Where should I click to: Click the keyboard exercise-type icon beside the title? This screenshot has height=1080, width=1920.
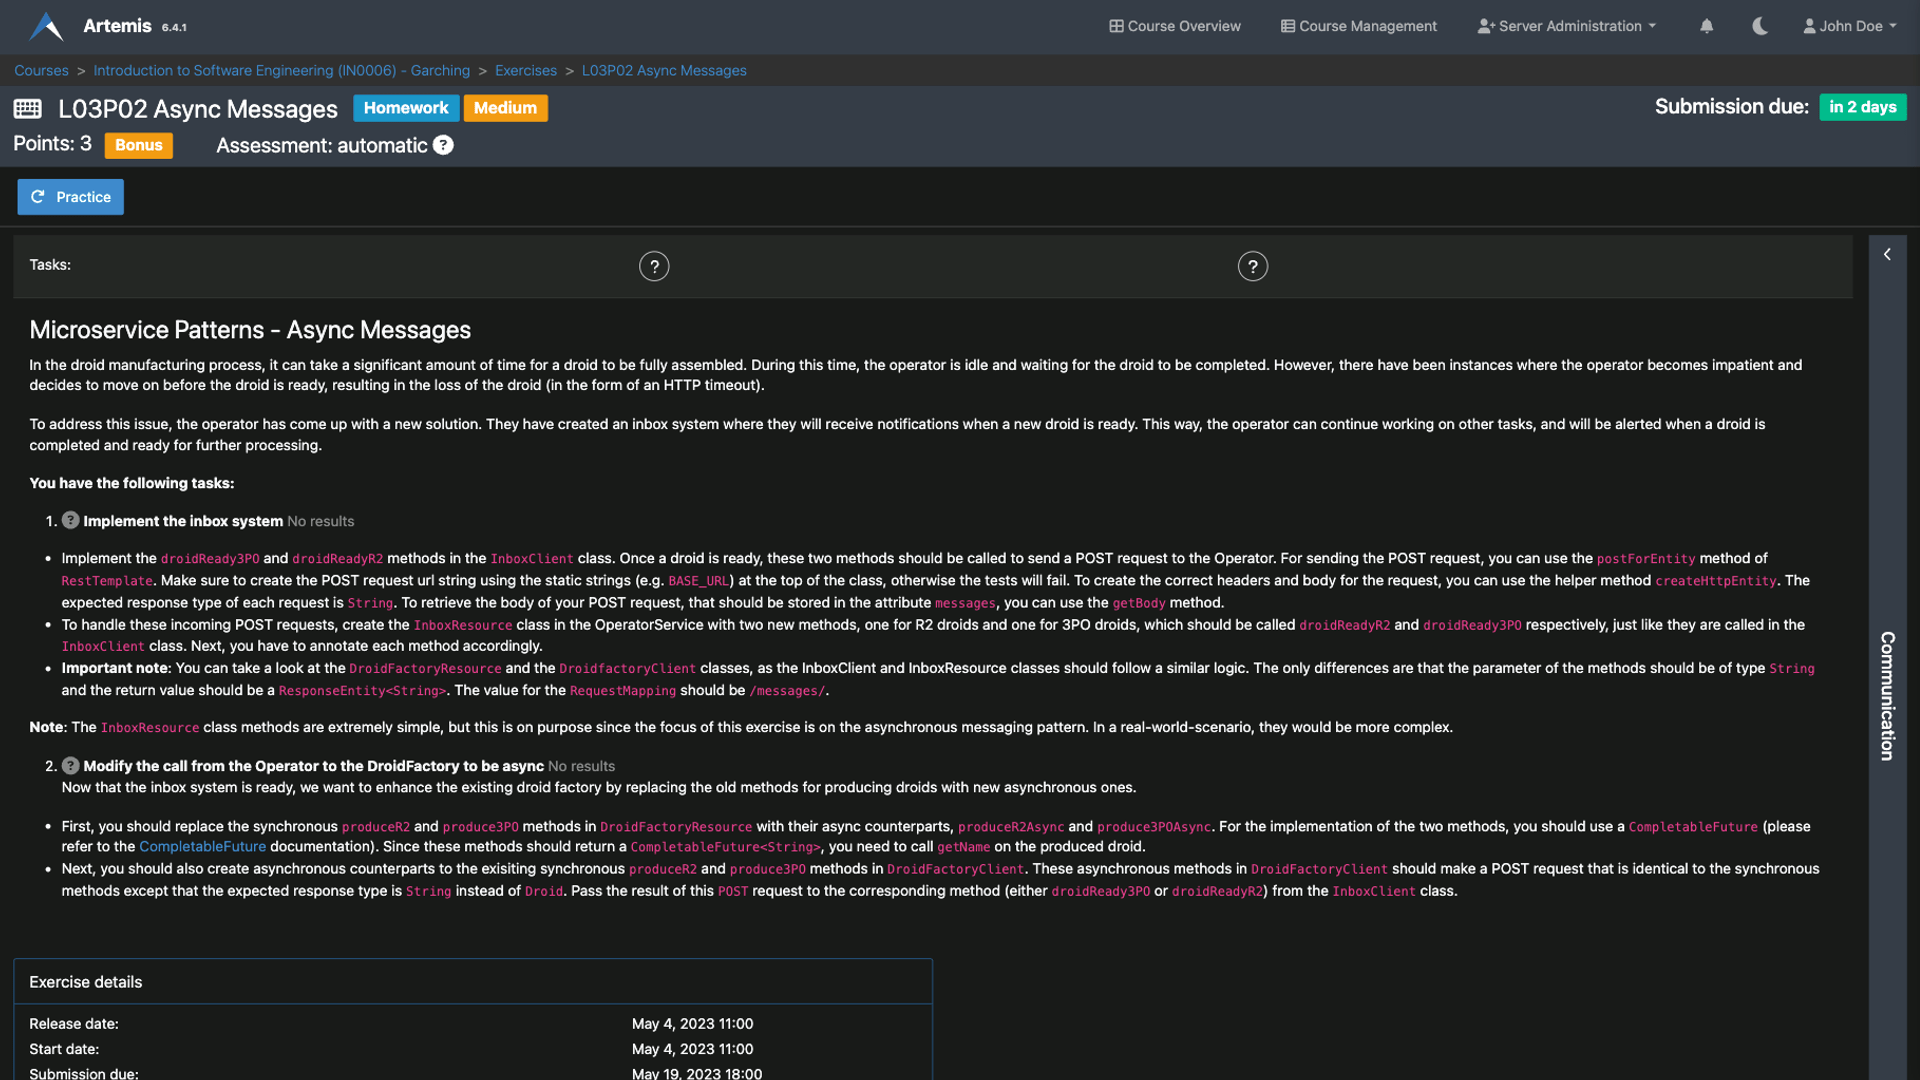tap(28, 107)
